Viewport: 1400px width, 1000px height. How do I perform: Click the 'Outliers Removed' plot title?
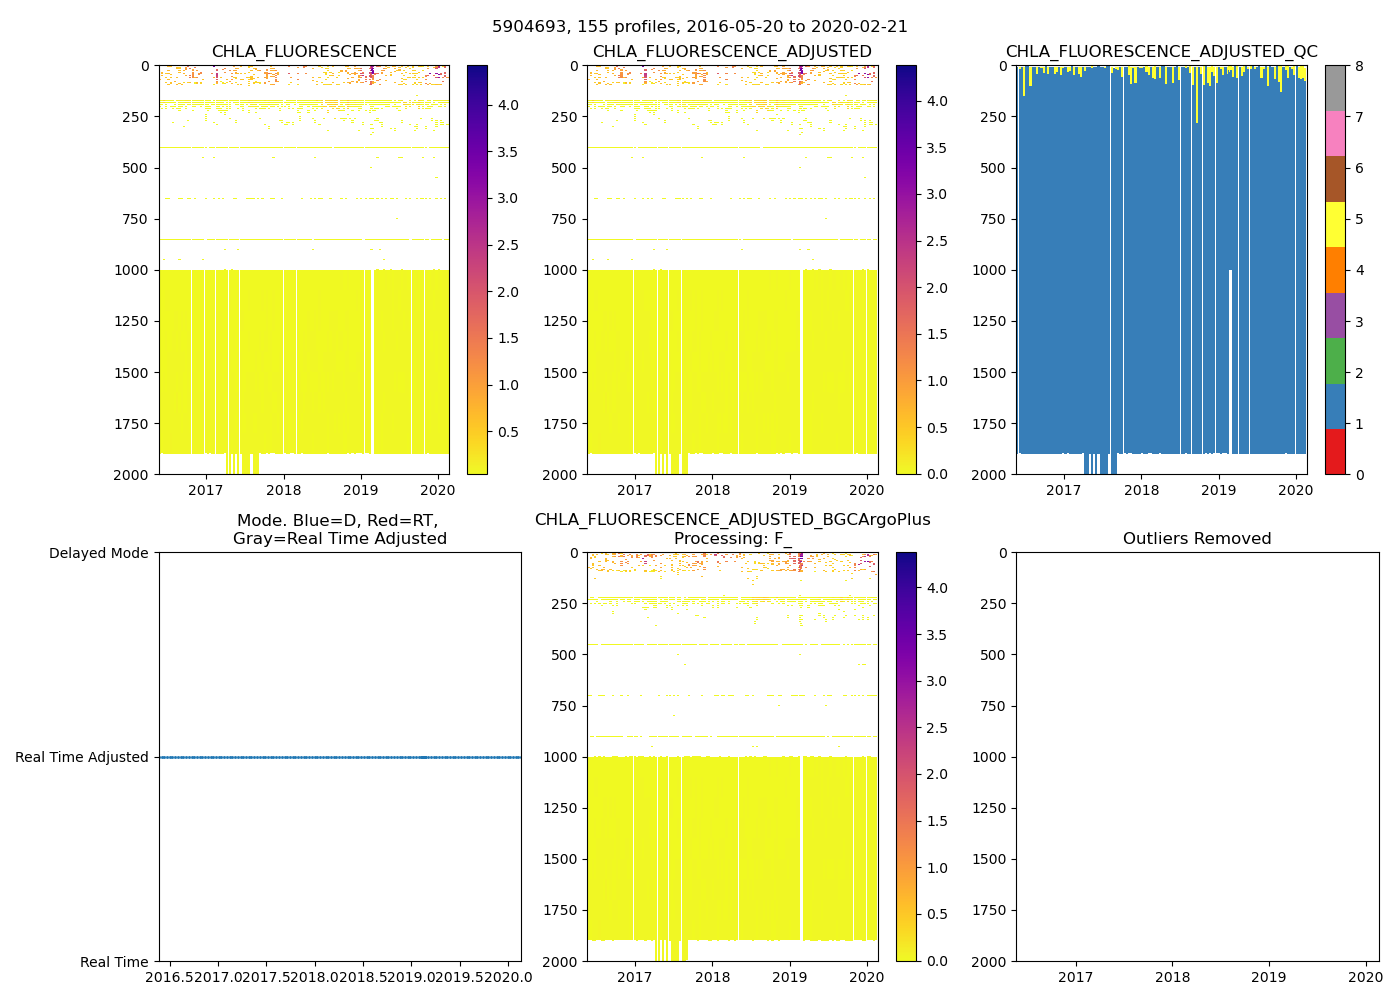(x=1197, y=539)
